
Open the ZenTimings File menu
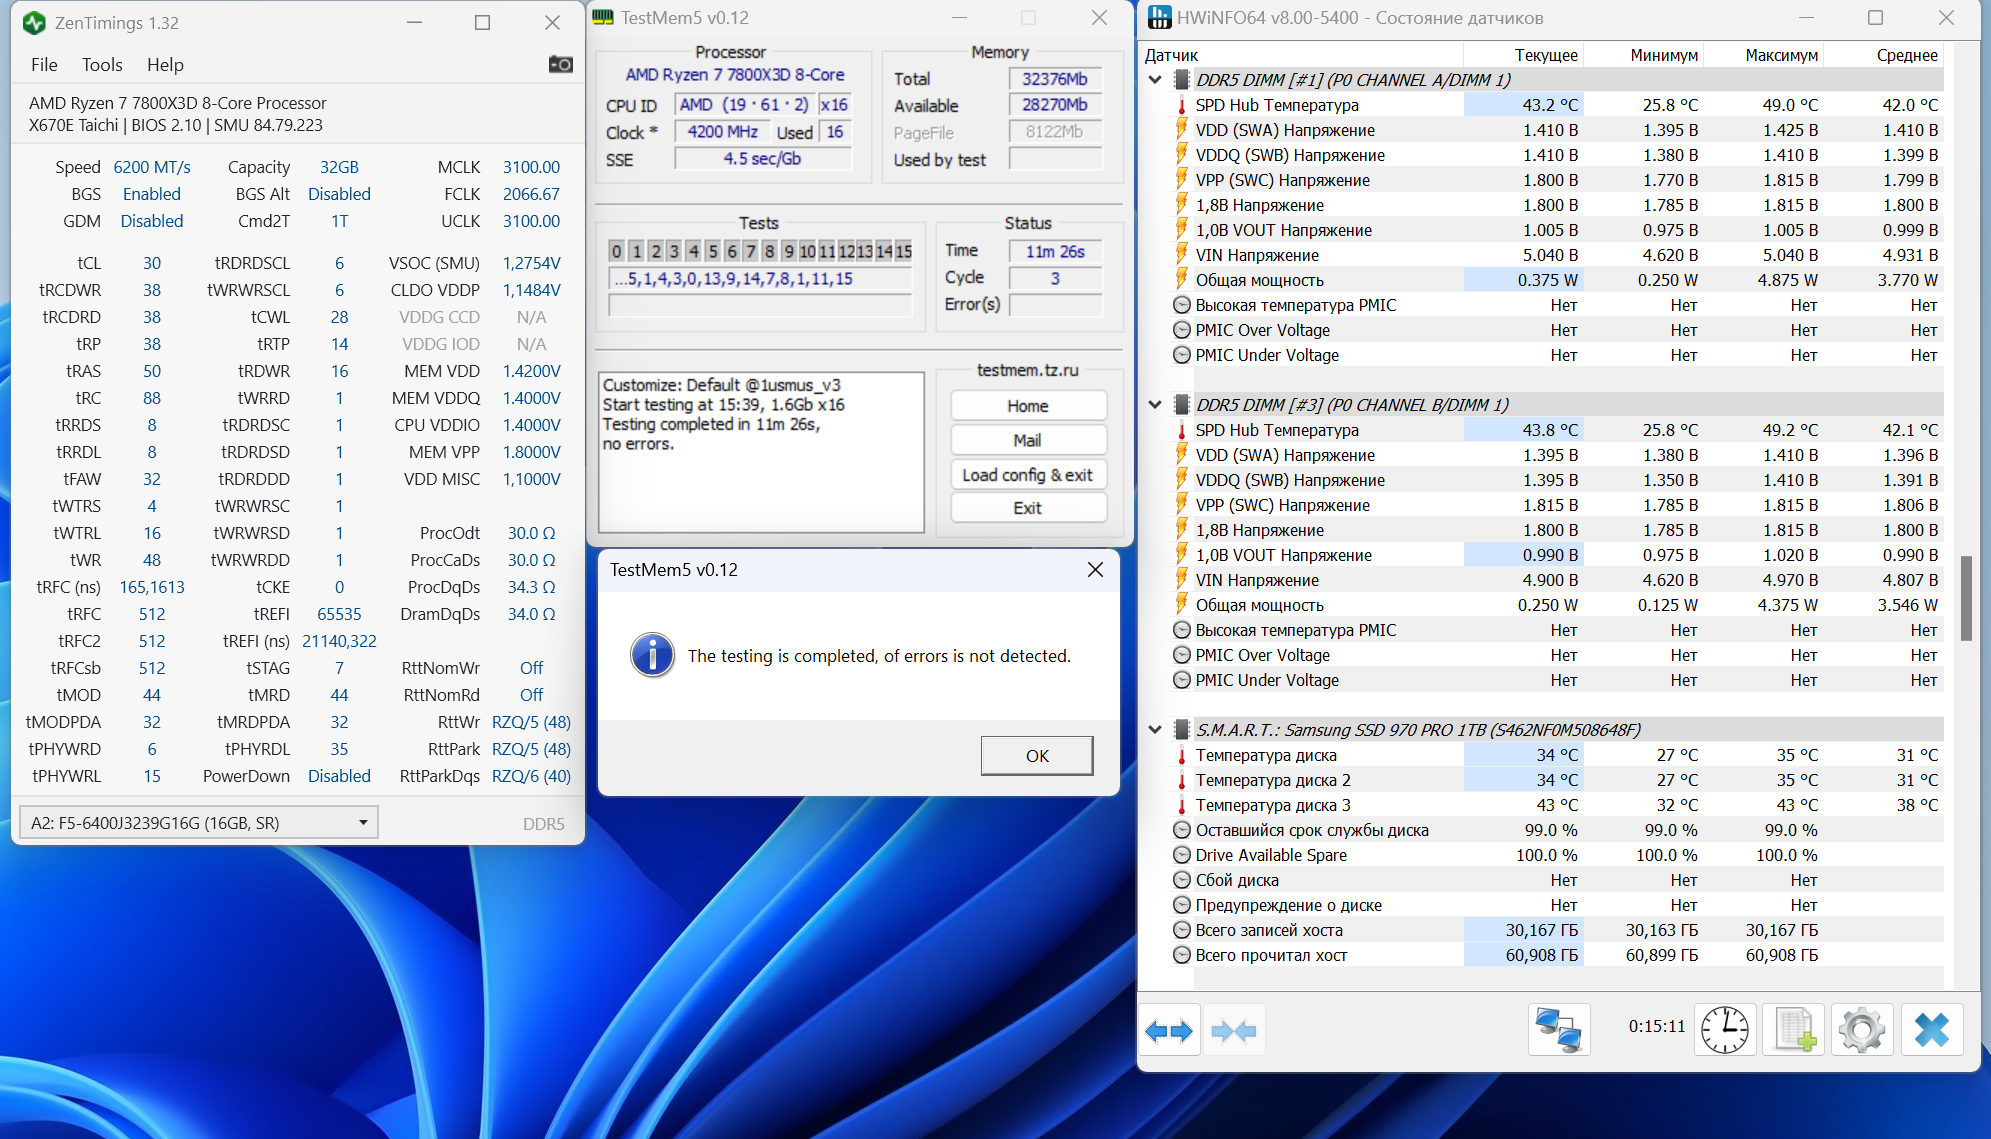click(44, 65)
